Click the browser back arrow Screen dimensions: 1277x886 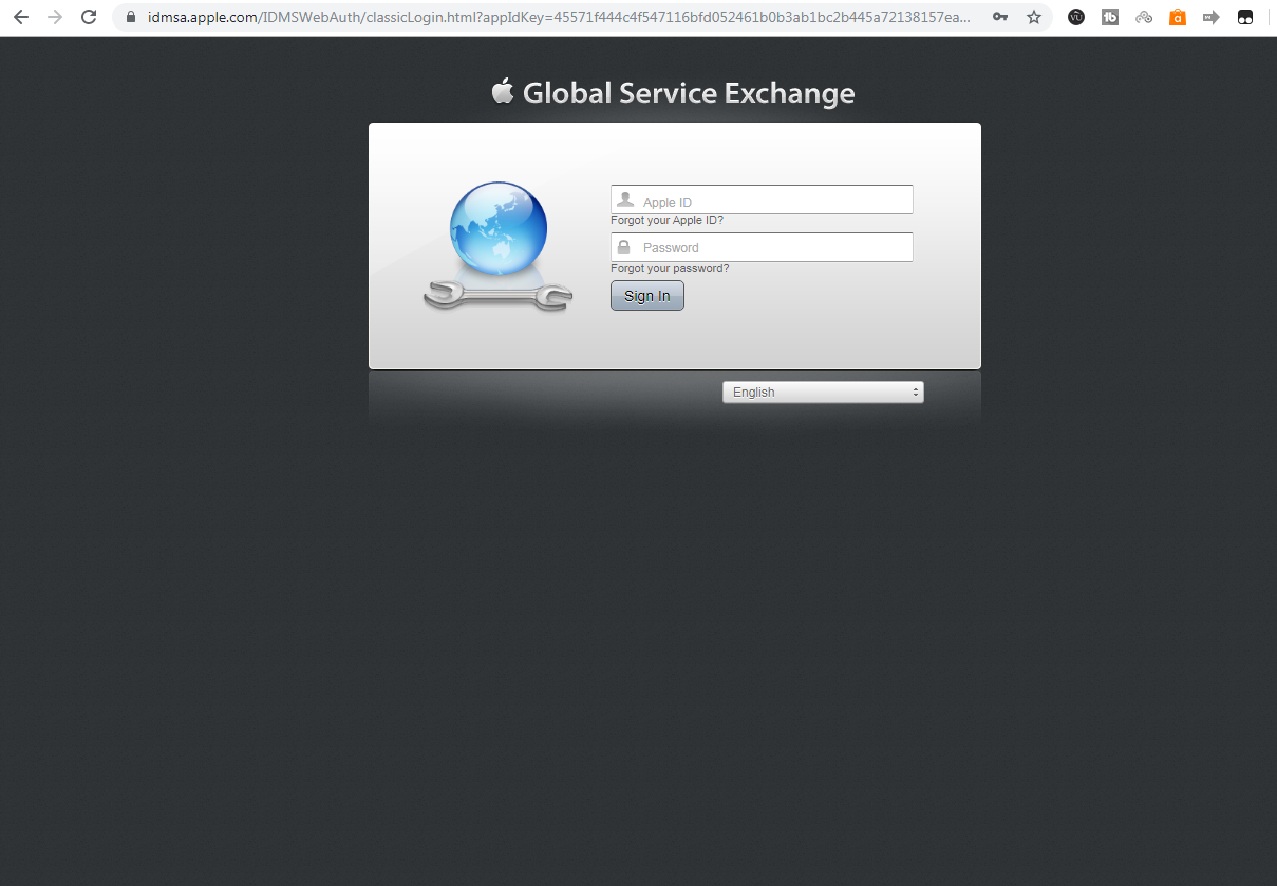pos(20,17)
